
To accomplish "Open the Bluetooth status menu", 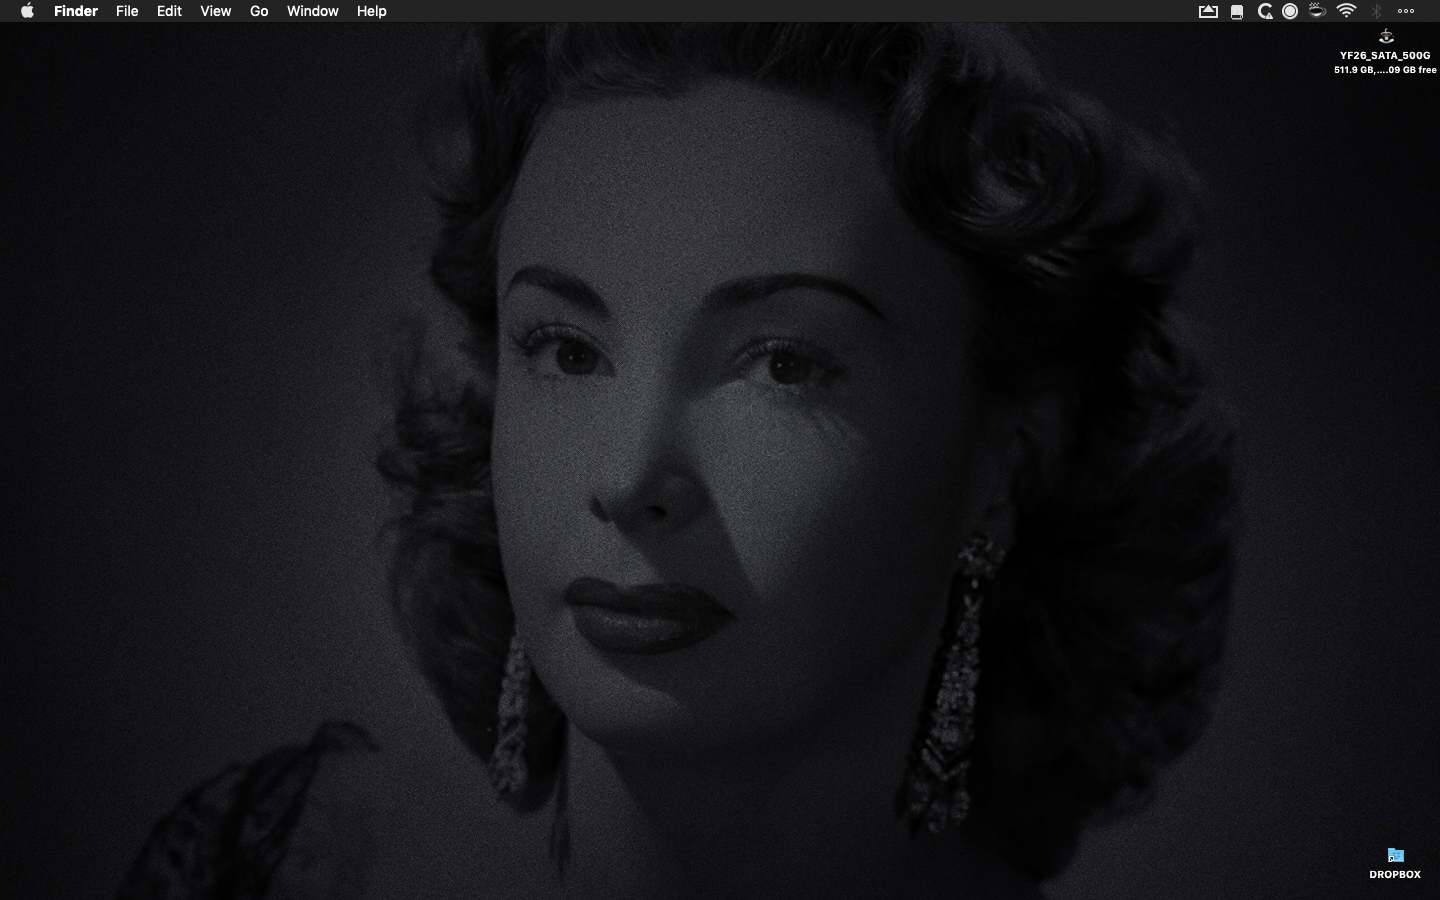I will [1376, 11].
